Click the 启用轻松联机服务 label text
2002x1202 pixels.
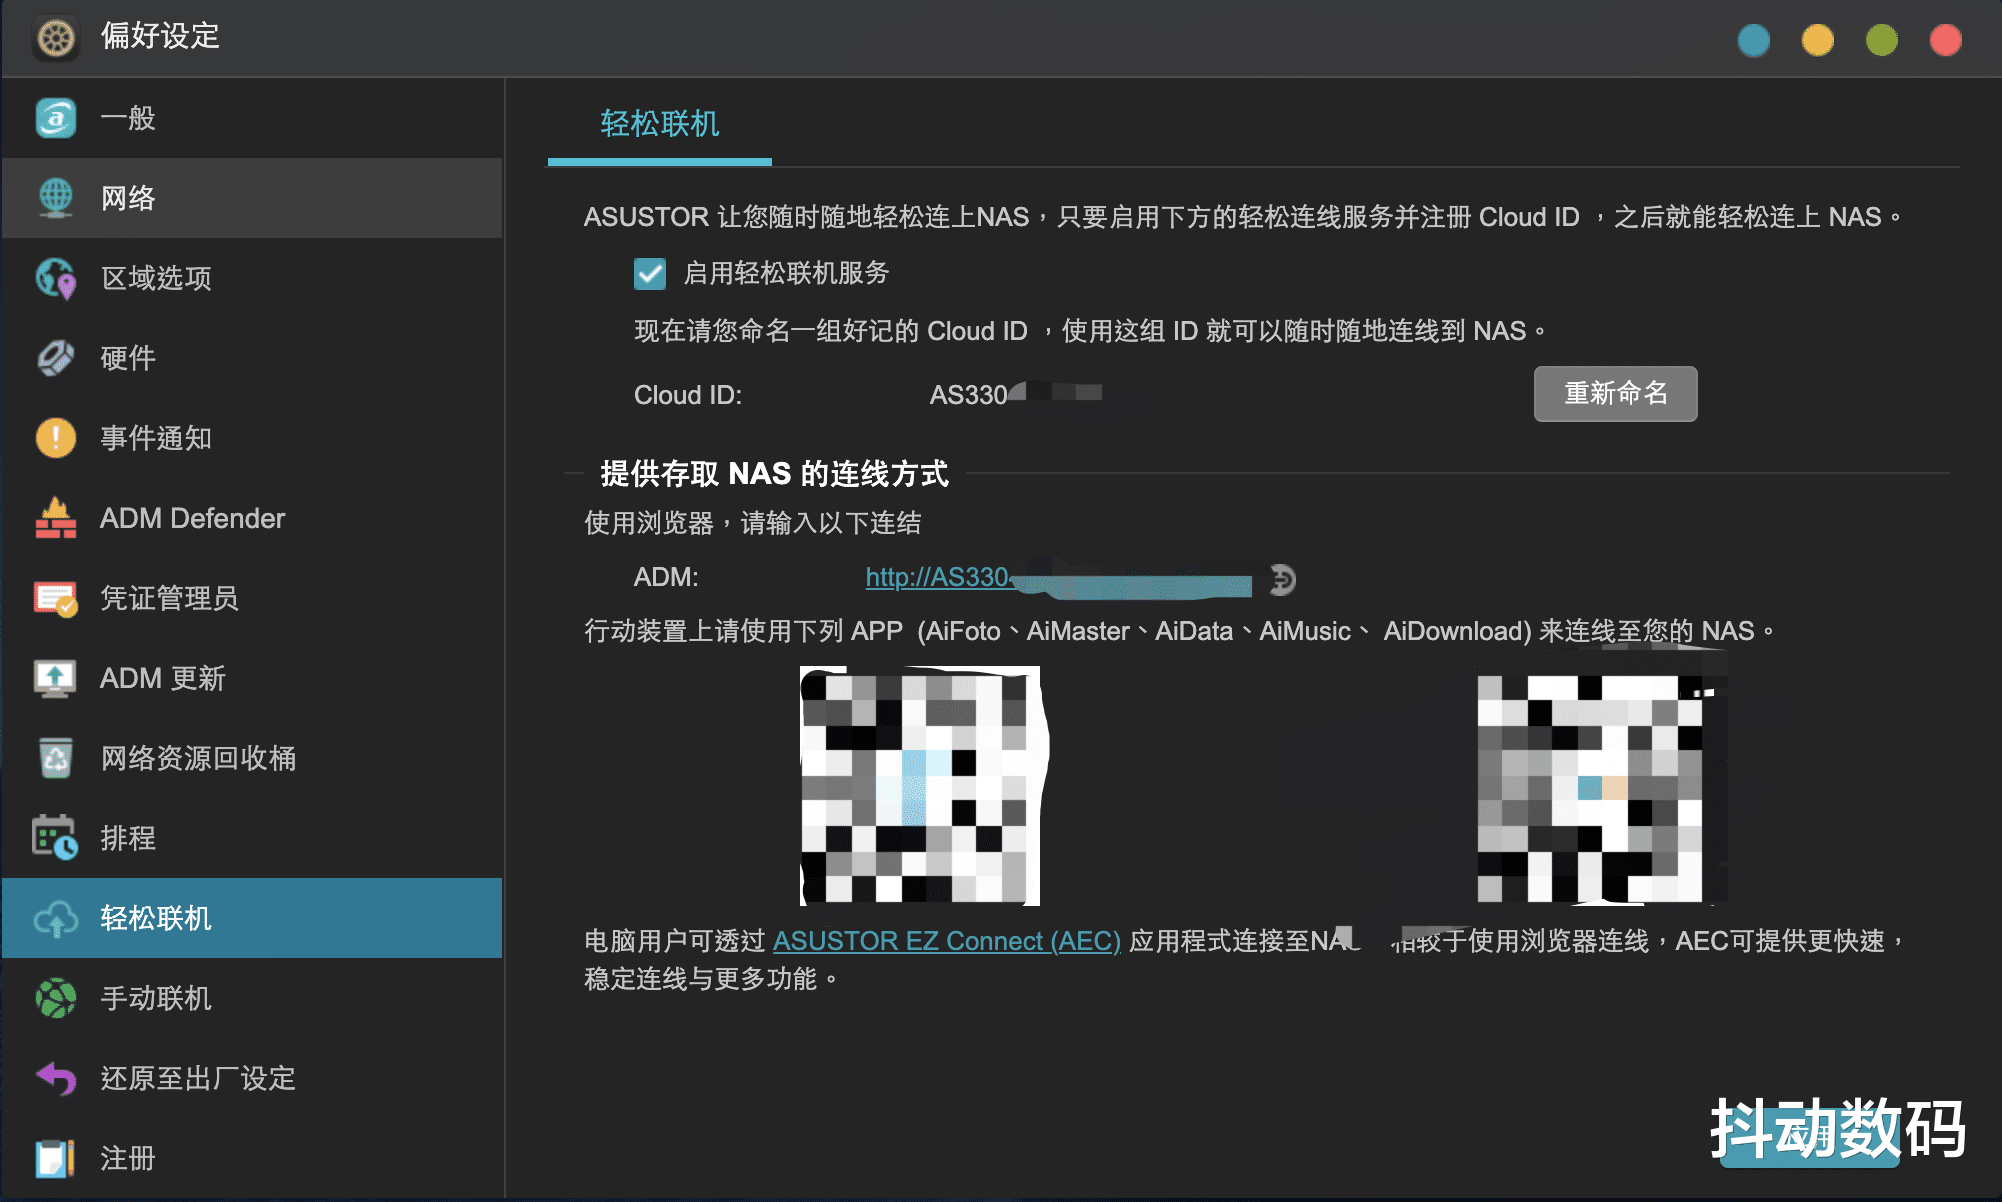tap(786, 273)
